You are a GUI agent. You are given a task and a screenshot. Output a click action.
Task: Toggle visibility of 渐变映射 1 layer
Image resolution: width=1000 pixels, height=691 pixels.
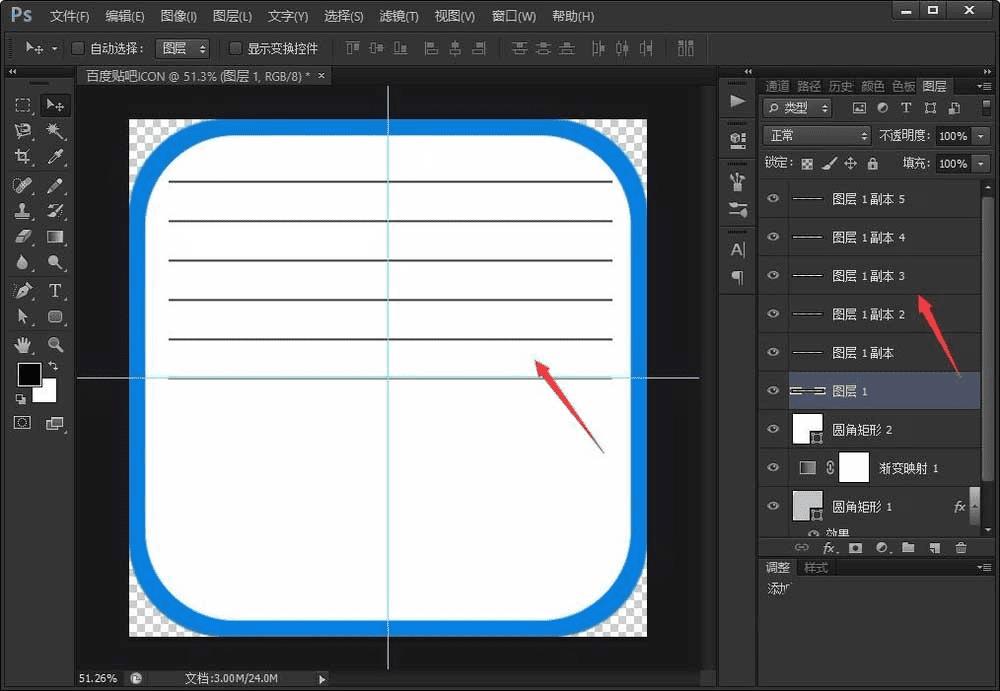(x=772, y=467)
